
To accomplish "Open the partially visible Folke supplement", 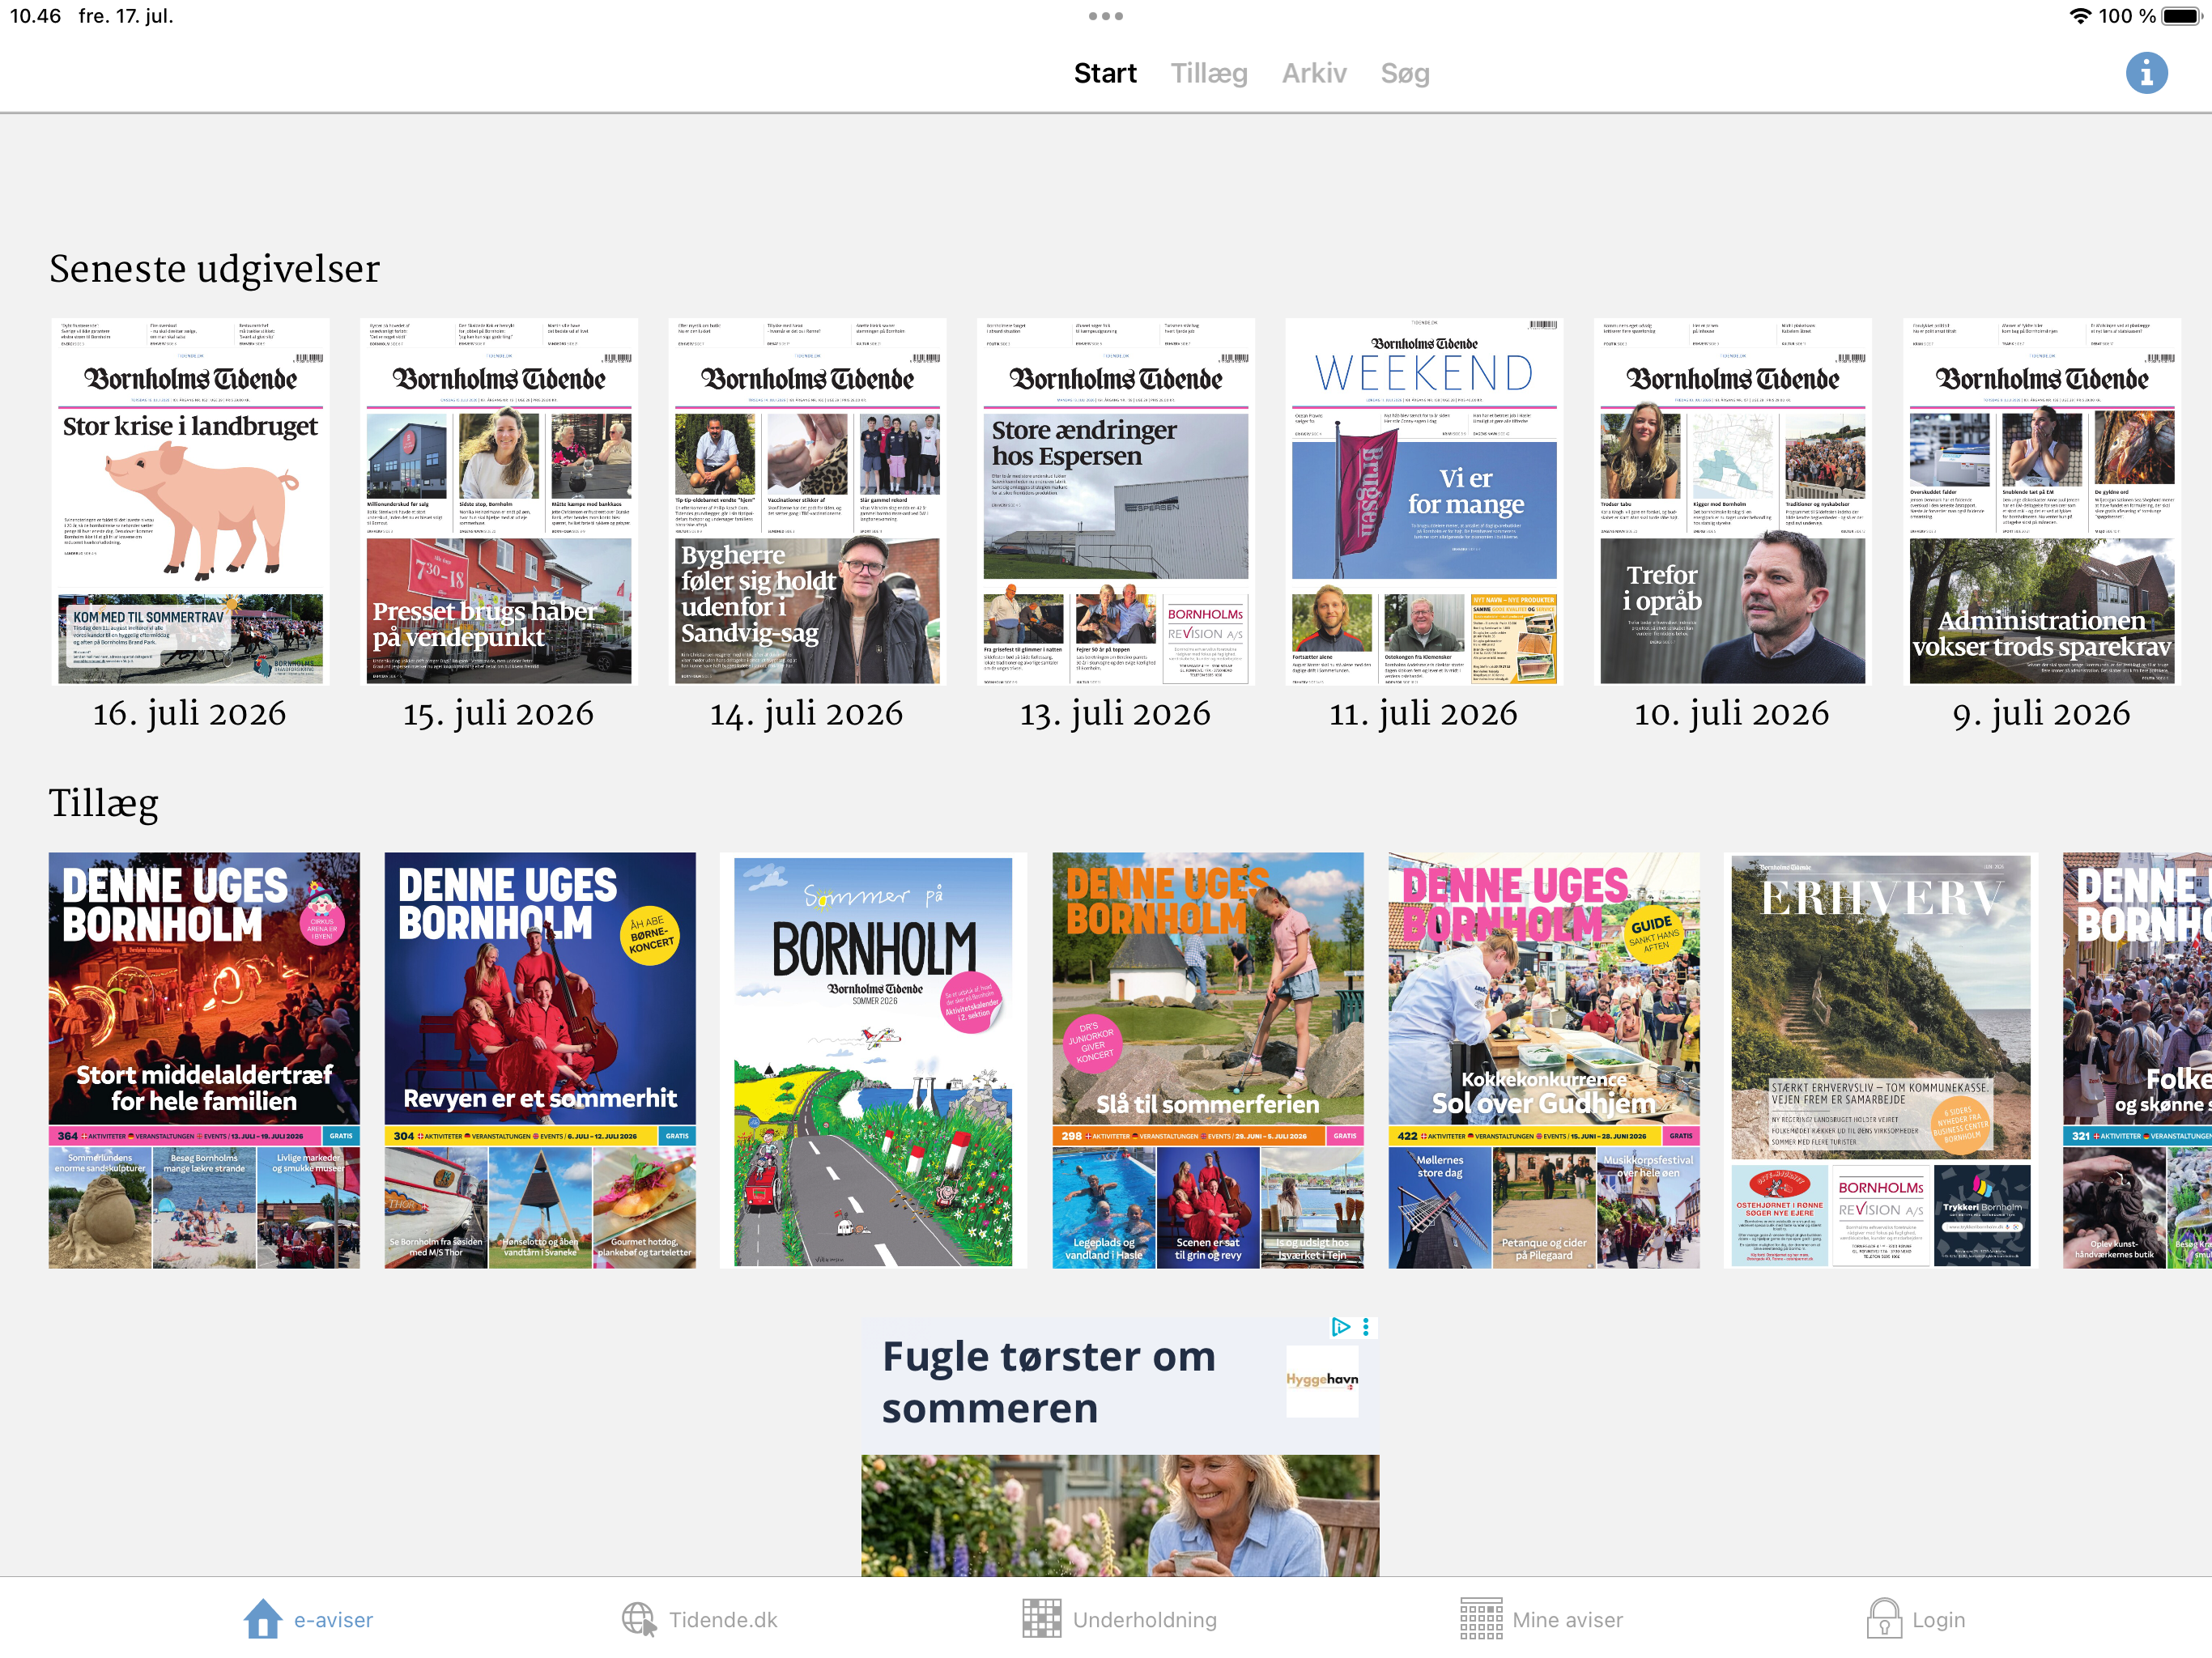I will [x=2137, y=1060].
